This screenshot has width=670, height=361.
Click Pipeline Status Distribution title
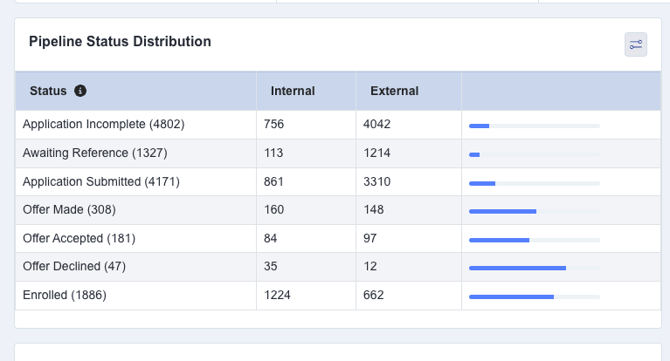tap(120, 41)
